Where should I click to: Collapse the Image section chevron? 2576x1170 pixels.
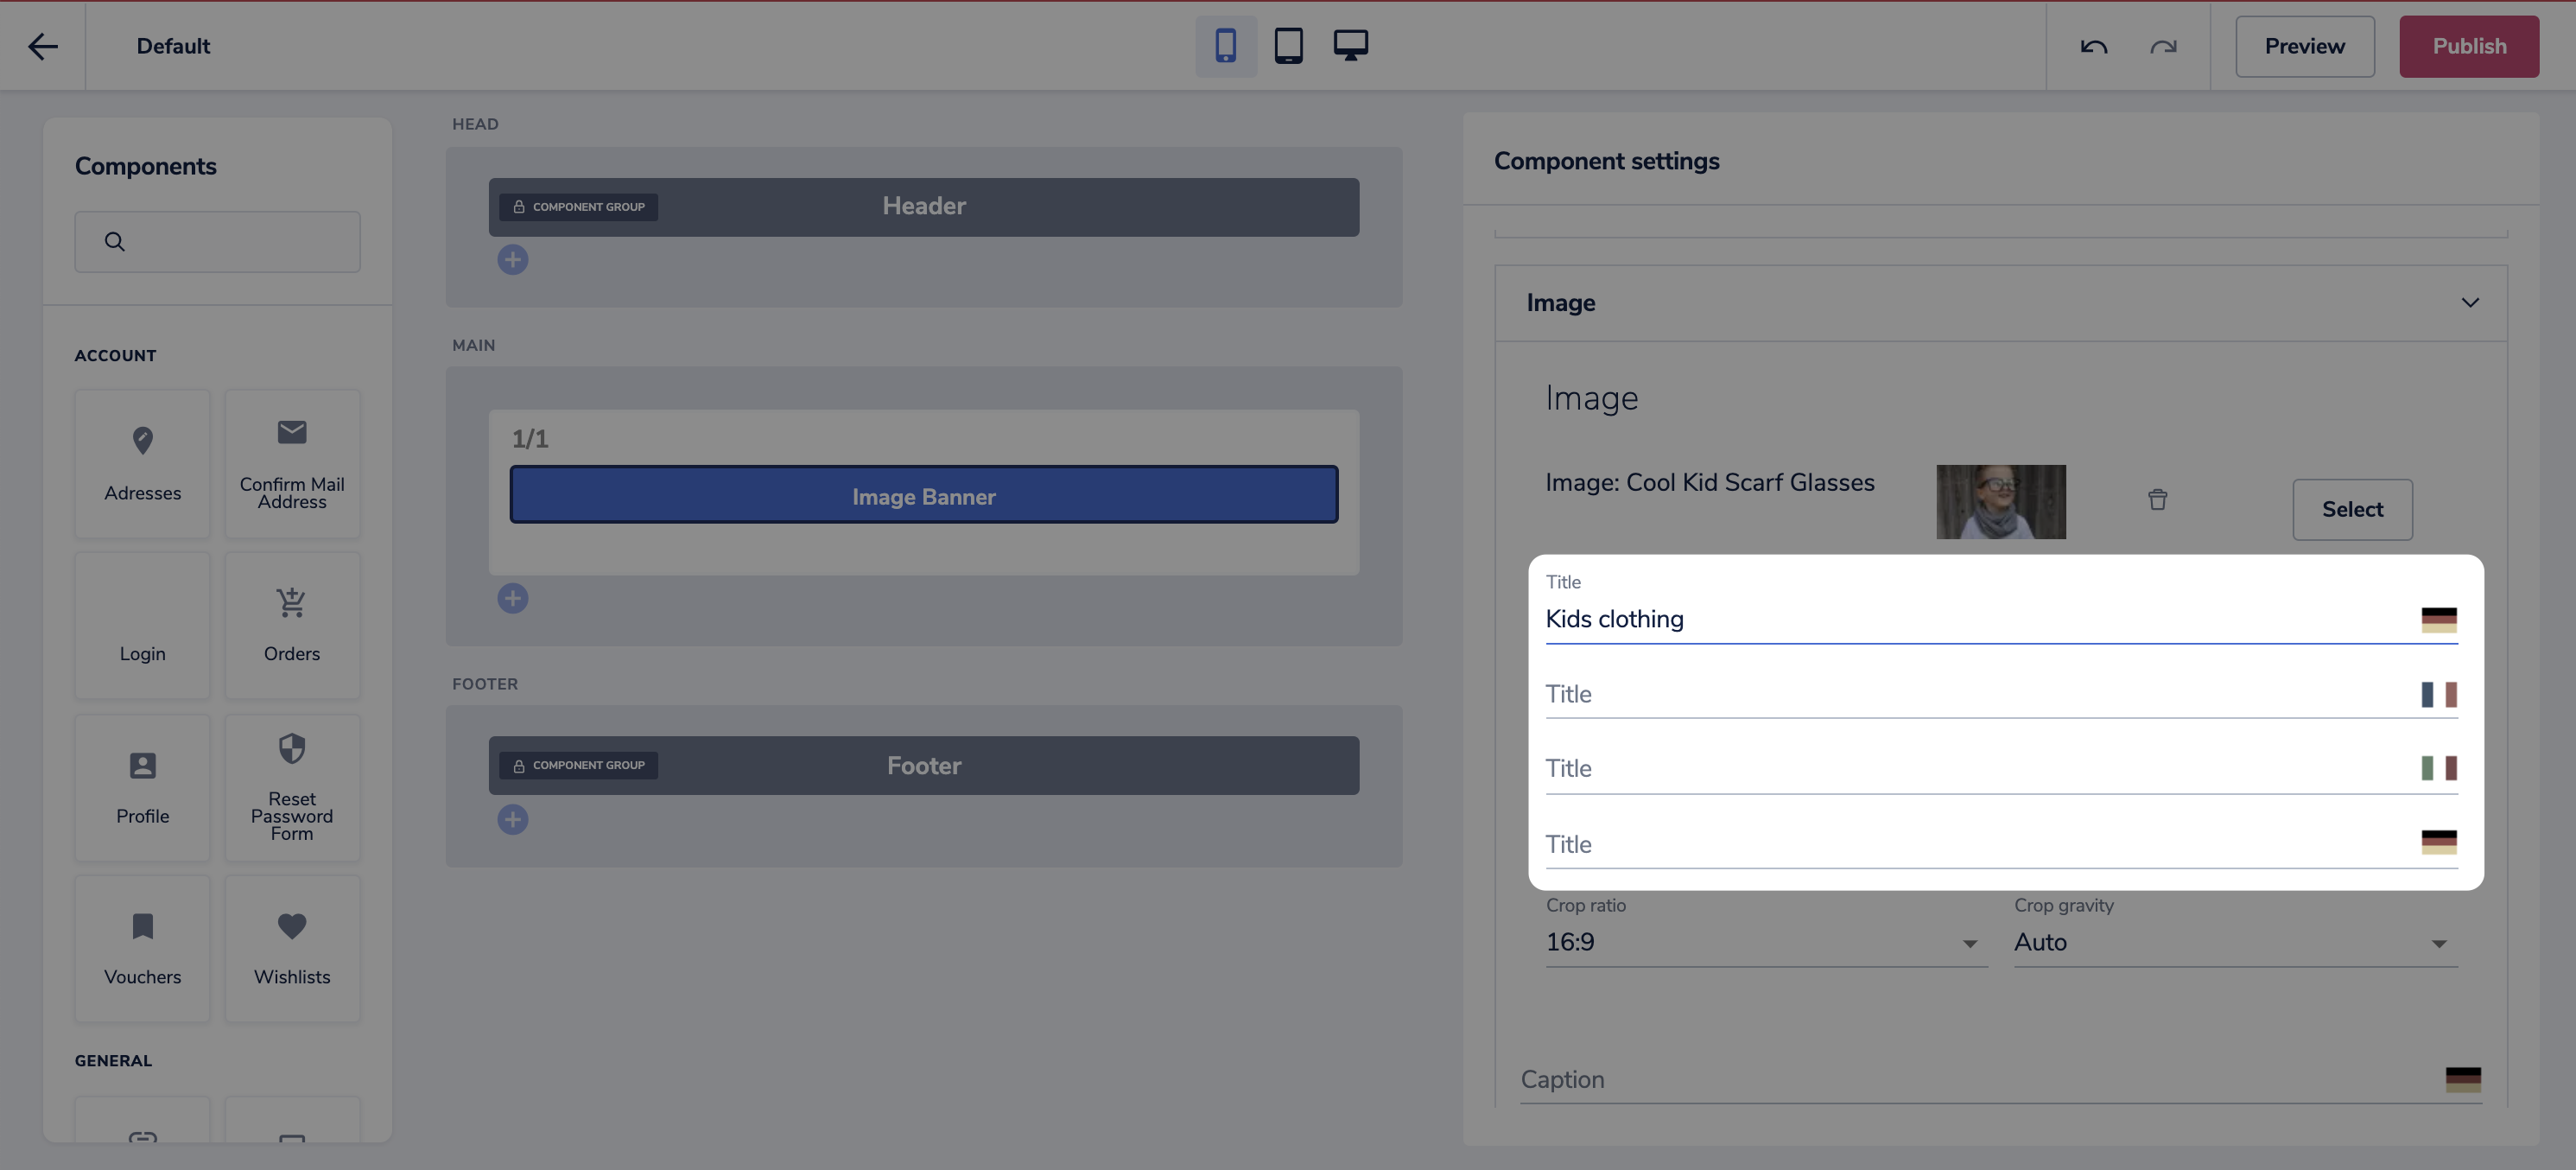(2469, 303)
